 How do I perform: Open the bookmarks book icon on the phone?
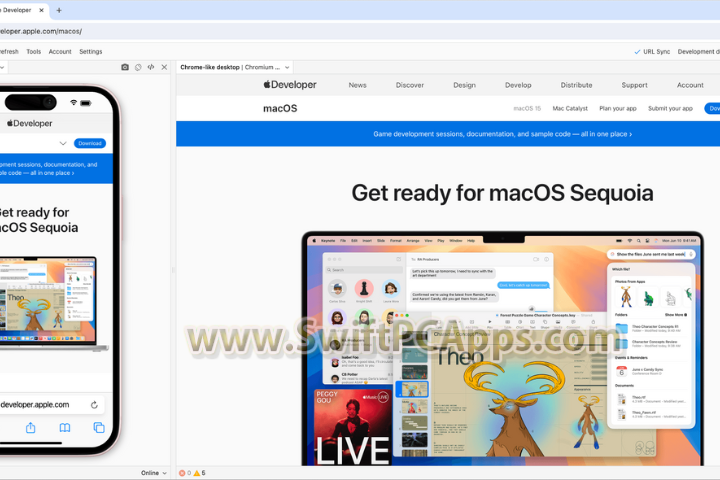click(65, 428)
